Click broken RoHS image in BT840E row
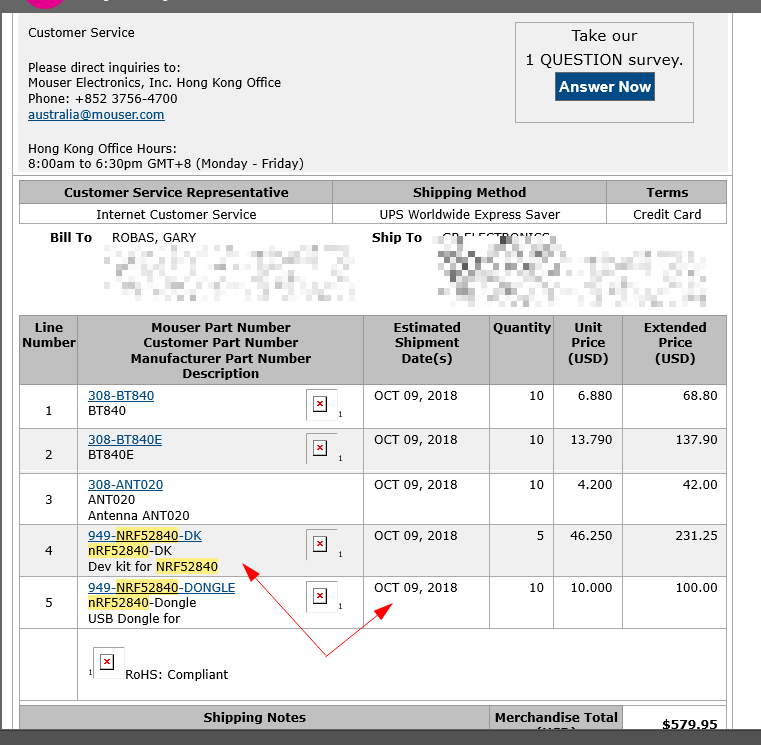Viewport: 761px width, 745px height. coord(320,448)
